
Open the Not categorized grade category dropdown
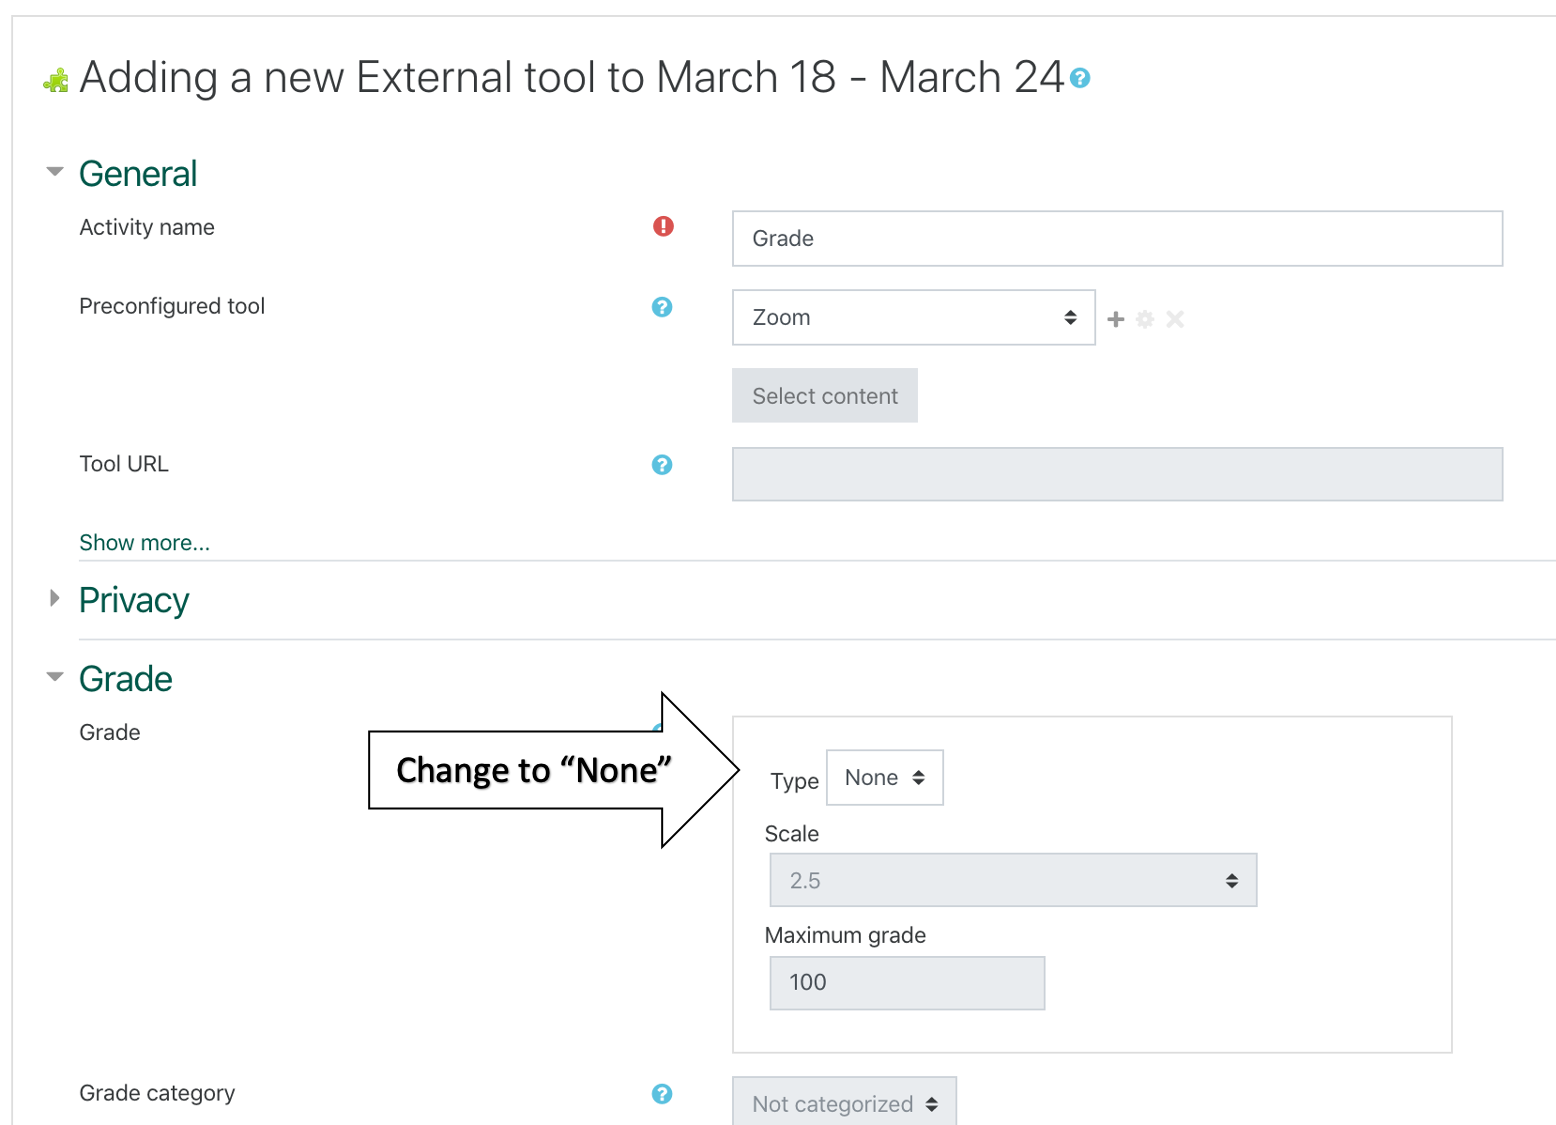844,1103
